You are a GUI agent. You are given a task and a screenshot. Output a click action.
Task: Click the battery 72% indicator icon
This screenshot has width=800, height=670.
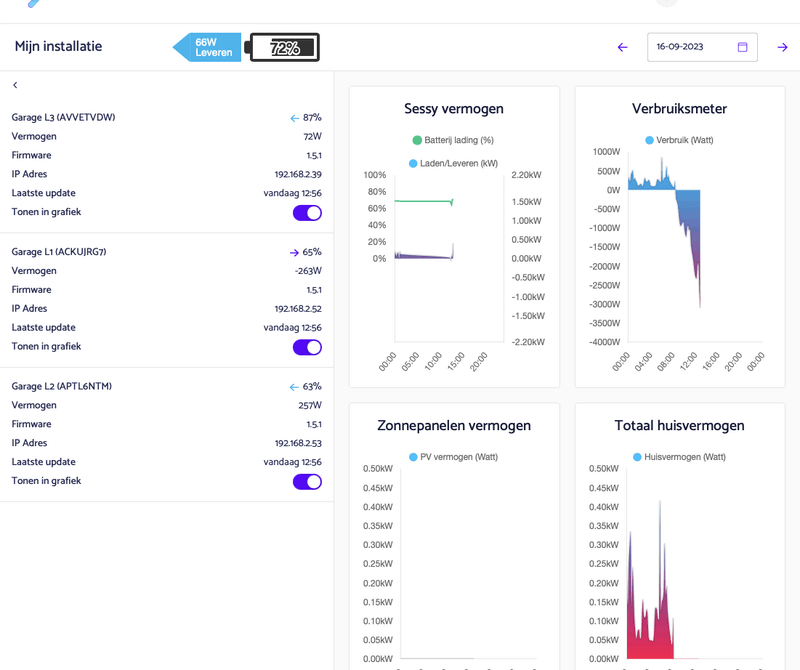coord(282,47)
